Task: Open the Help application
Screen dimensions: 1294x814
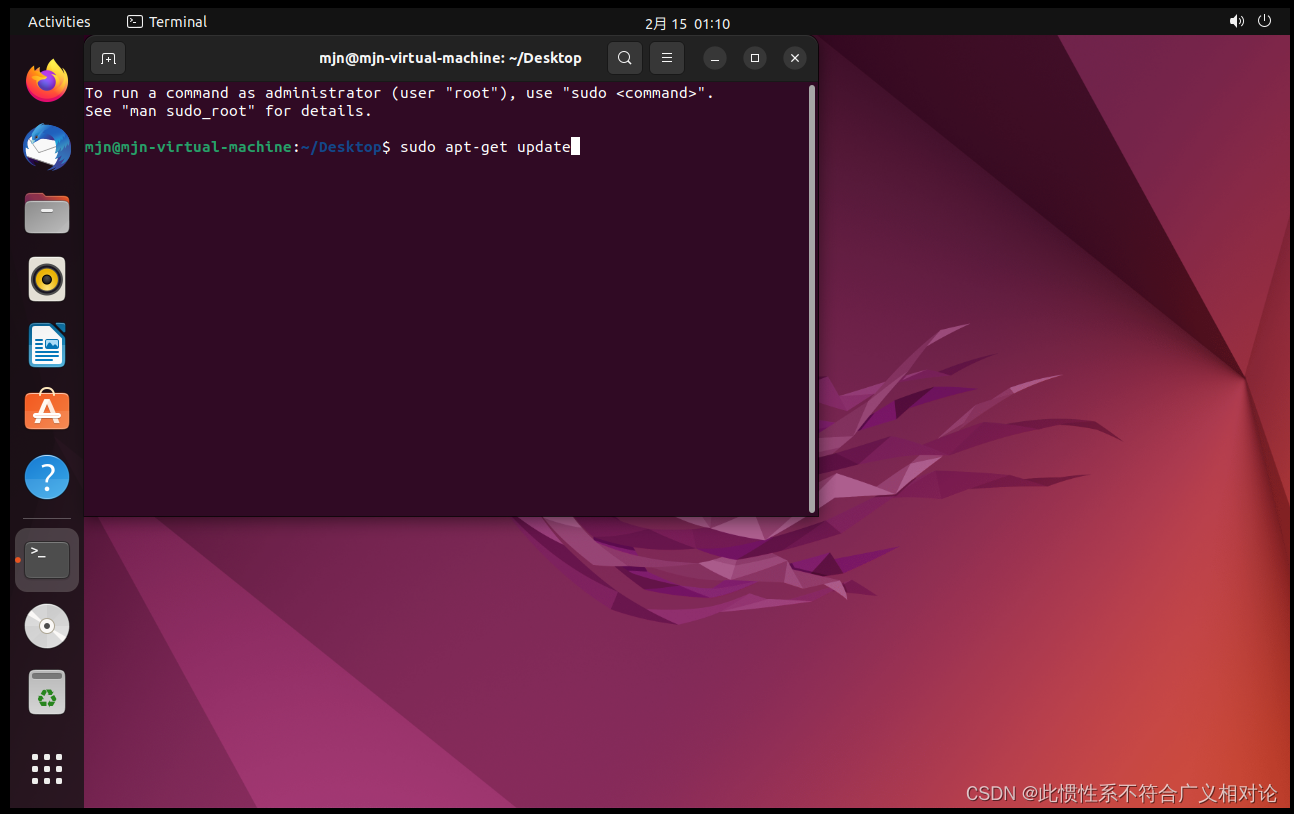Action: coord(46,477)
